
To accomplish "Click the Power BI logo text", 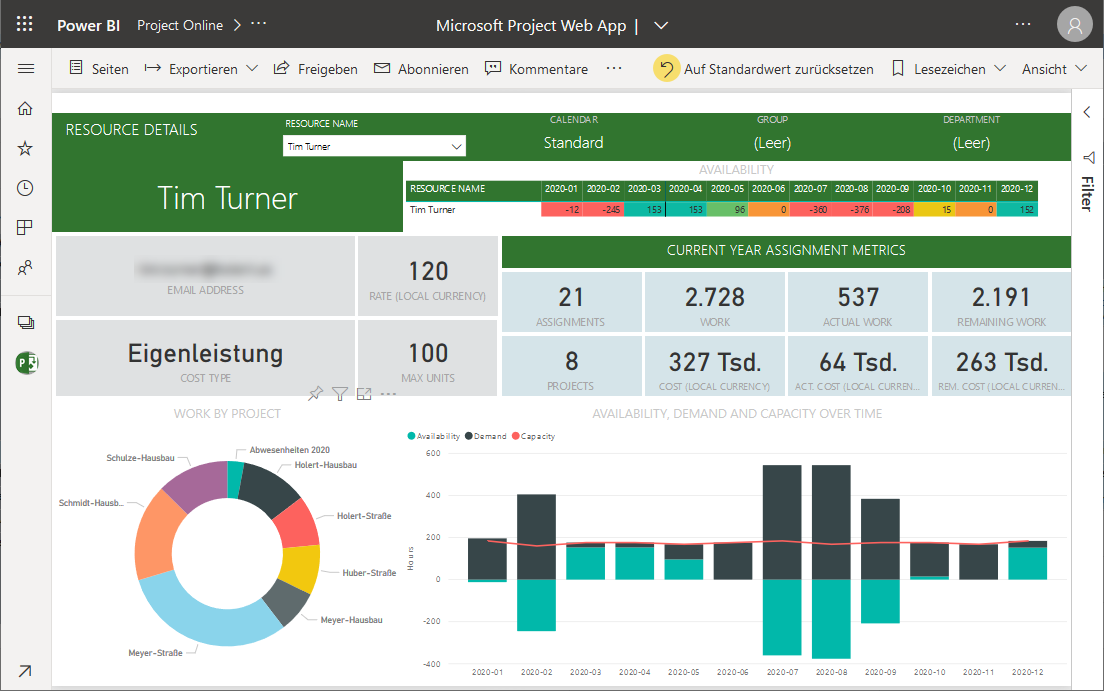I will coord(88,25).
